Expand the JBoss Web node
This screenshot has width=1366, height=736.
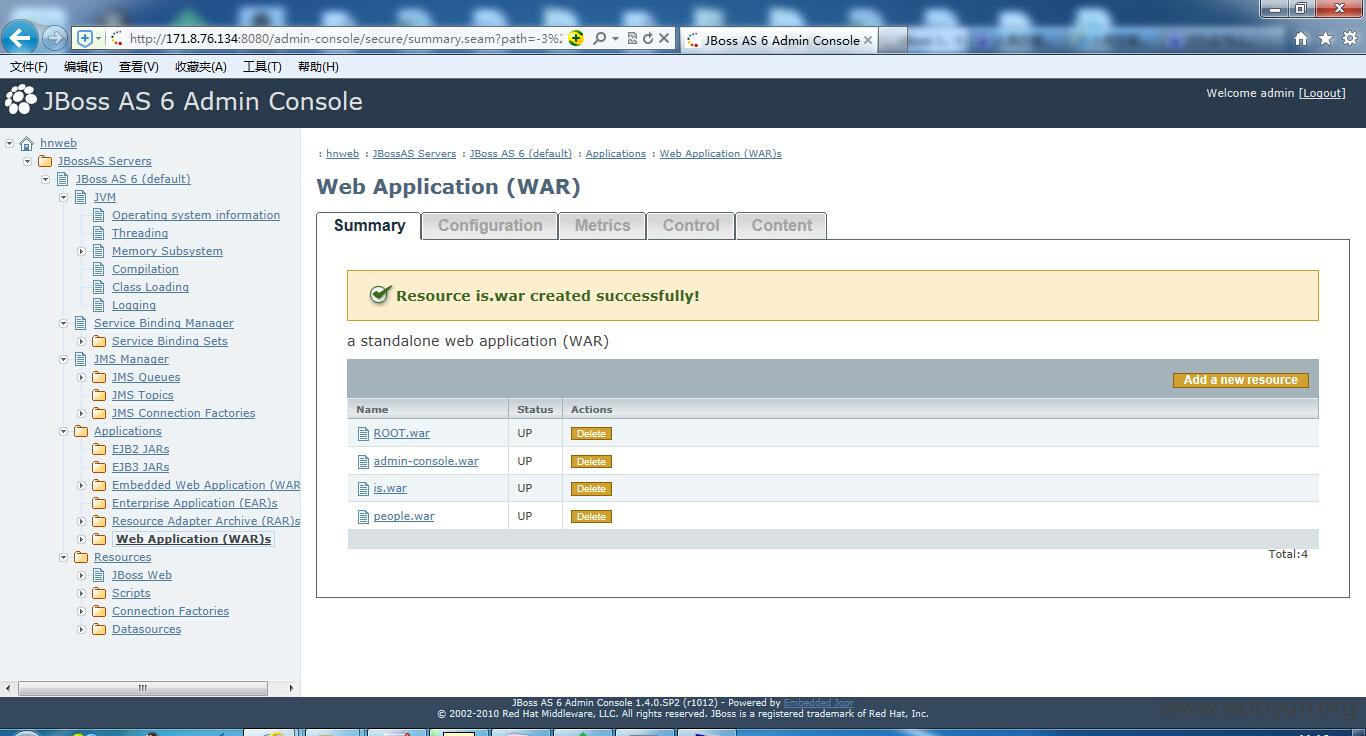coord(82,575)
